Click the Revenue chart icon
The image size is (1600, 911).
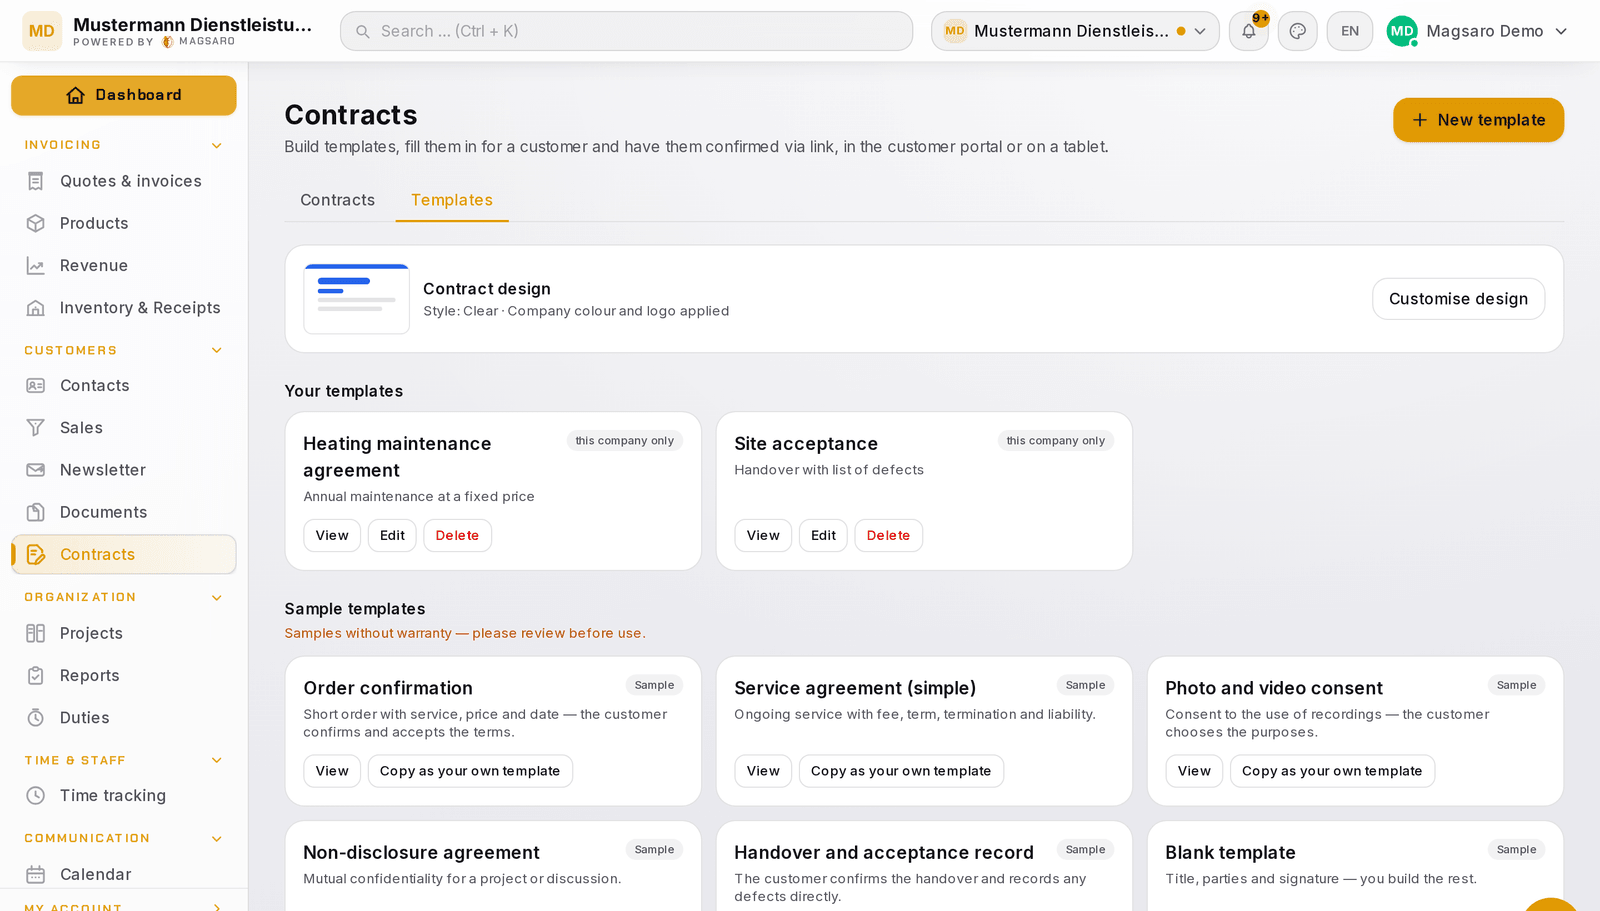[x=36, y=266]
